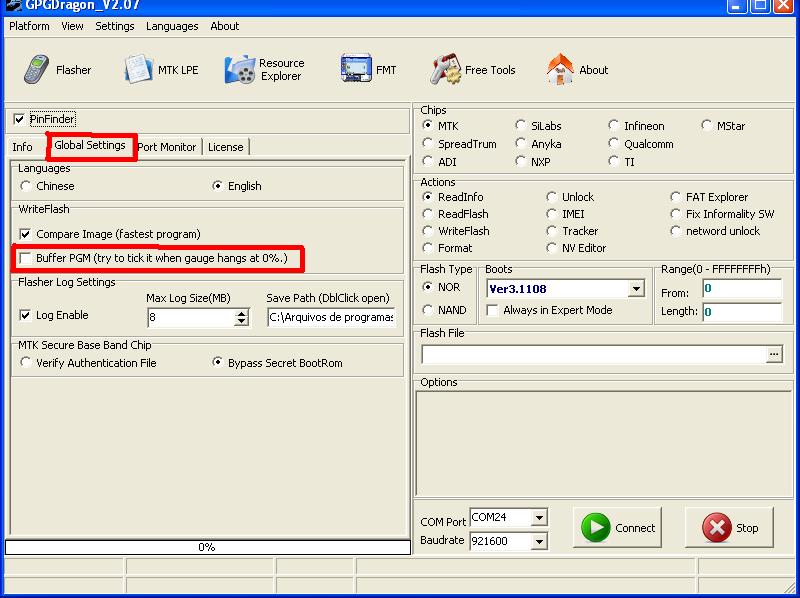Toggle the Log Enable checkbox

[25, 315]
